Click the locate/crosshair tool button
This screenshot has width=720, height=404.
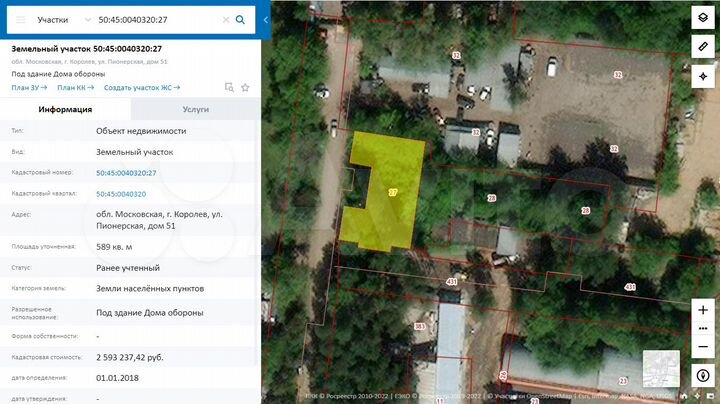tap(703, 76)
